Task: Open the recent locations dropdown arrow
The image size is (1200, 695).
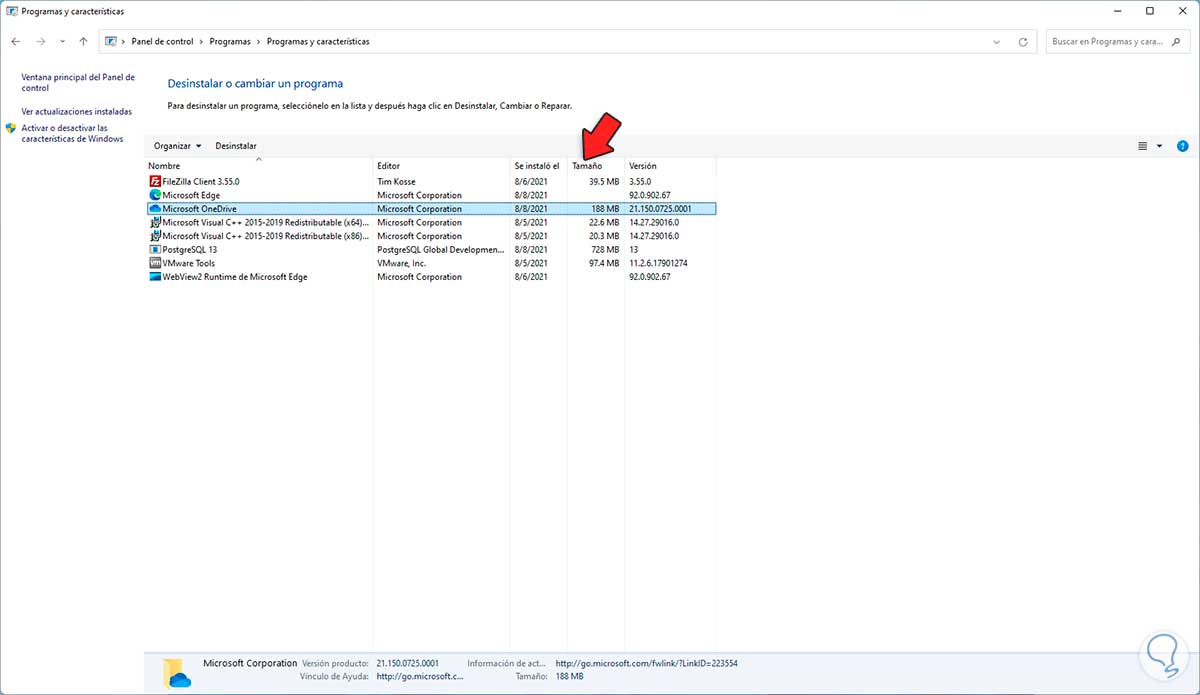Action: pyautogui.click(x=62, y=42)
